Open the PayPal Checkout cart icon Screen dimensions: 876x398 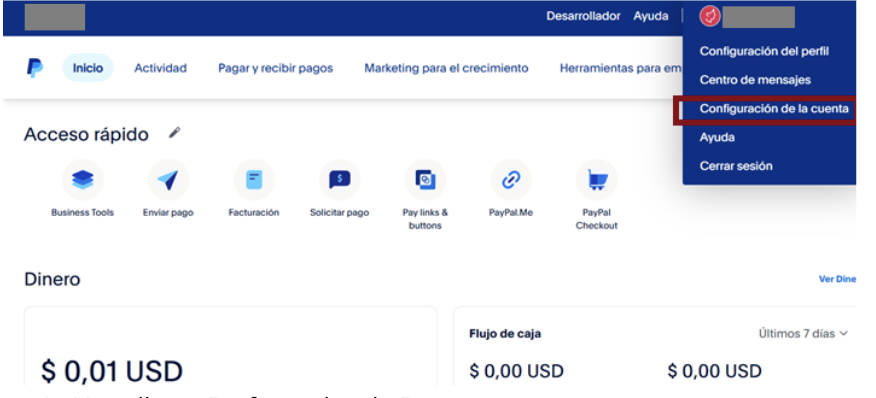point(597,180)
